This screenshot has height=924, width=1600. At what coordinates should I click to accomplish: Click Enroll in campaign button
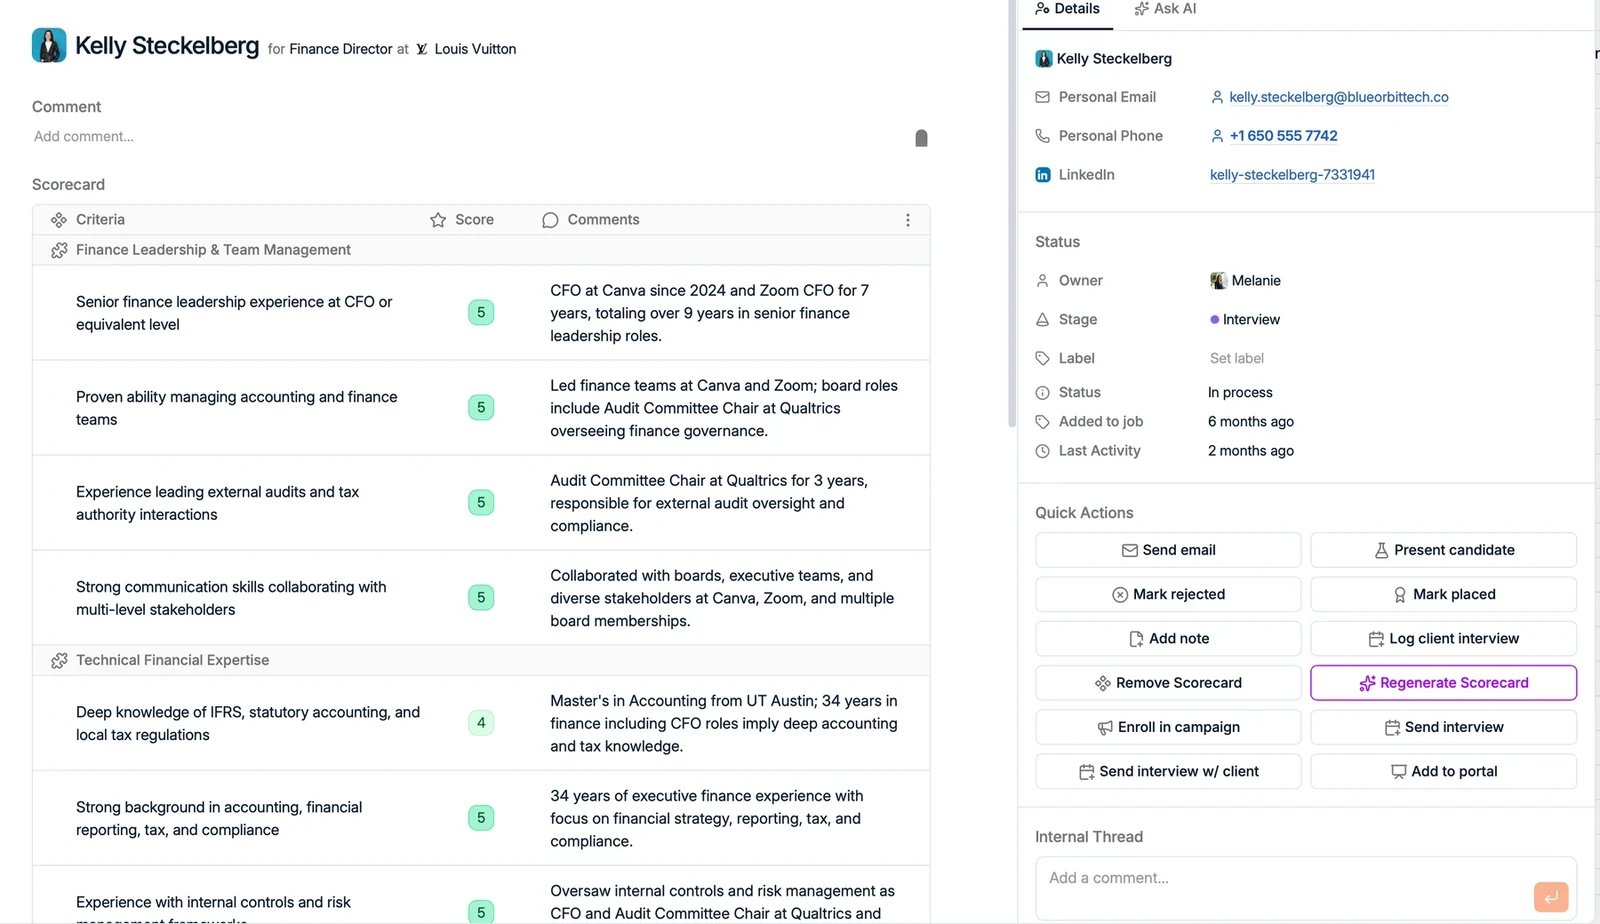coord(1168,727)
